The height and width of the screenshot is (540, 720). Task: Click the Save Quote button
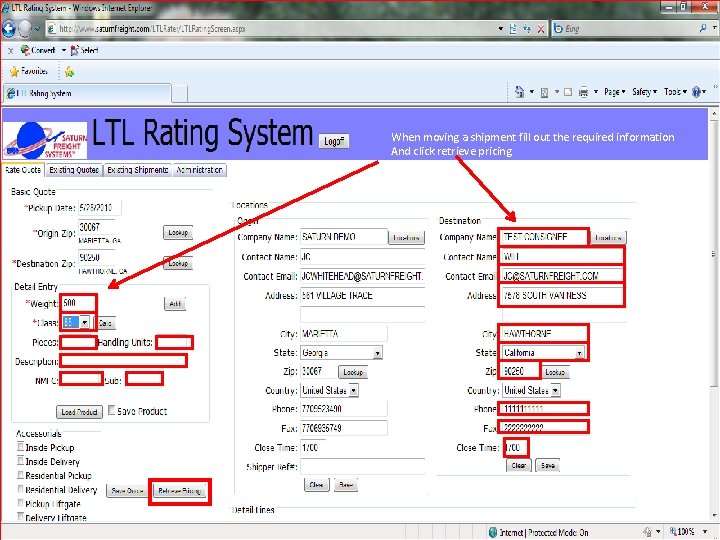(127, 491)
